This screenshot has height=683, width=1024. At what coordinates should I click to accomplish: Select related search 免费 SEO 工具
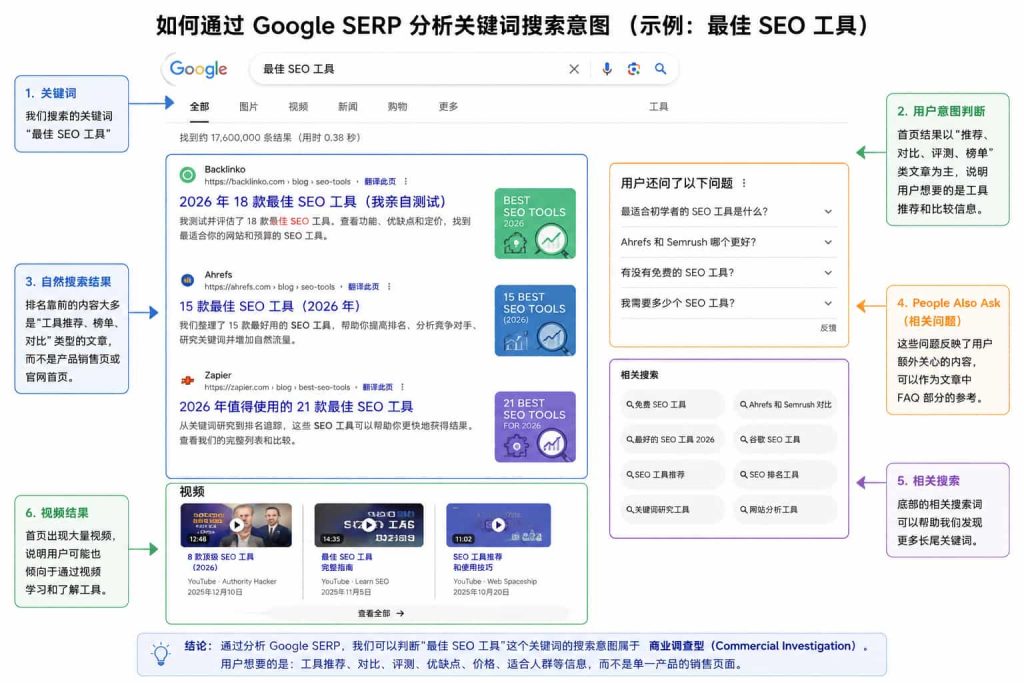(671, 405)
